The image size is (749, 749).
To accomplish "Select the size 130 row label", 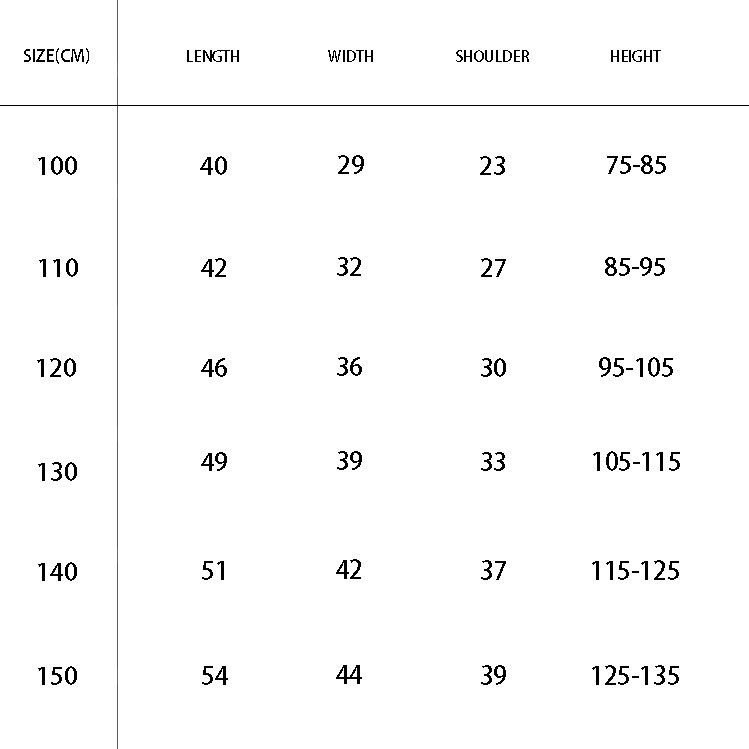I will [57, 471].
